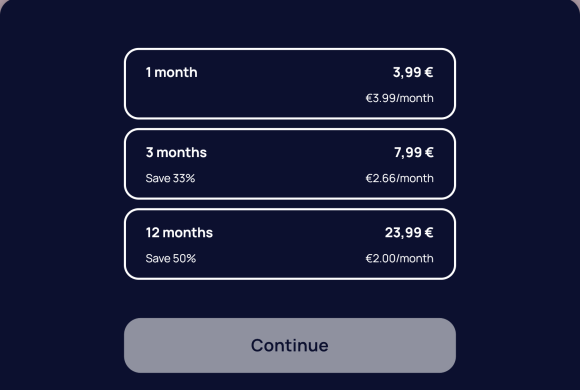Screen dimensions: 580x390
Task: Choose the quarterly subscription option
Action: tap(290, 164)
